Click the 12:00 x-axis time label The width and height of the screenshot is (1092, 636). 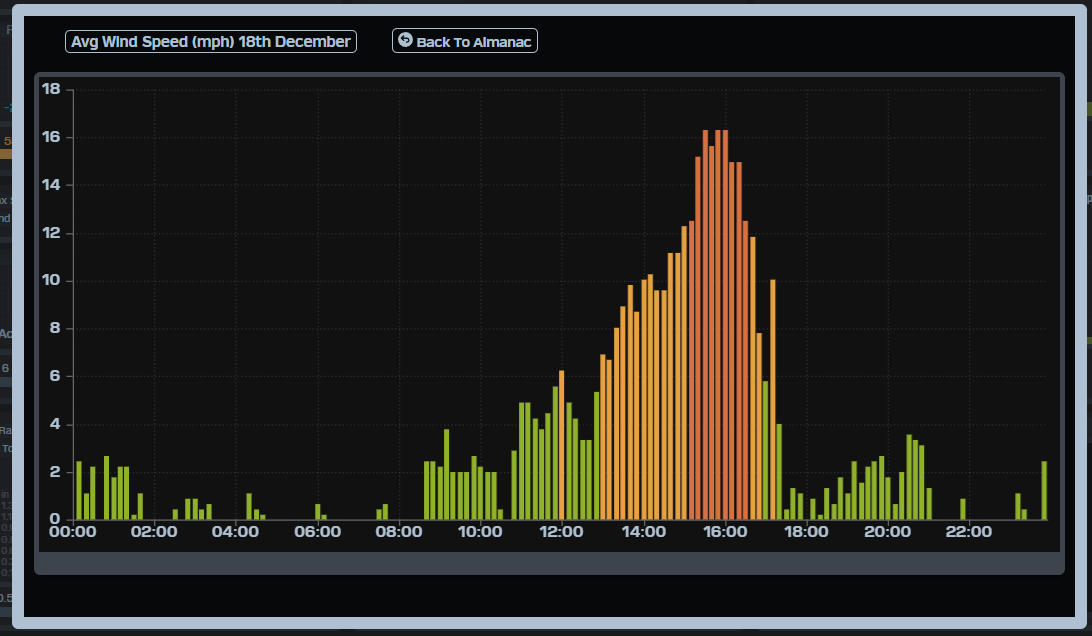(x=562, y=532)
